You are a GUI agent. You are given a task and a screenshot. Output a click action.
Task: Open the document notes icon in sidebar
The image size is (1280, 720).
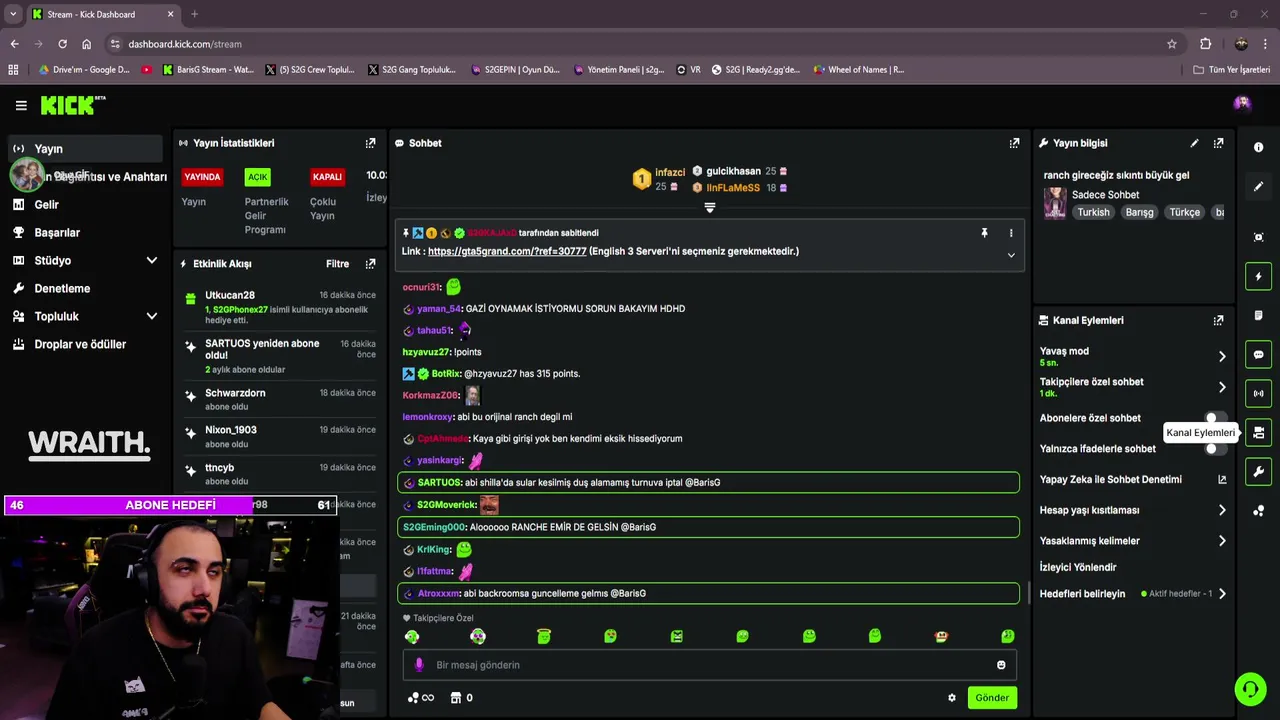click(1258, 315)
